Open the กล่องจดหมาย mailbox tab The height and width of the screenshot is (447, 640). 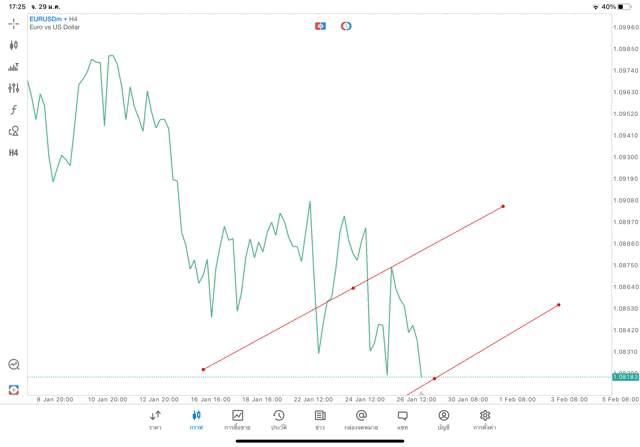point(361,419)
